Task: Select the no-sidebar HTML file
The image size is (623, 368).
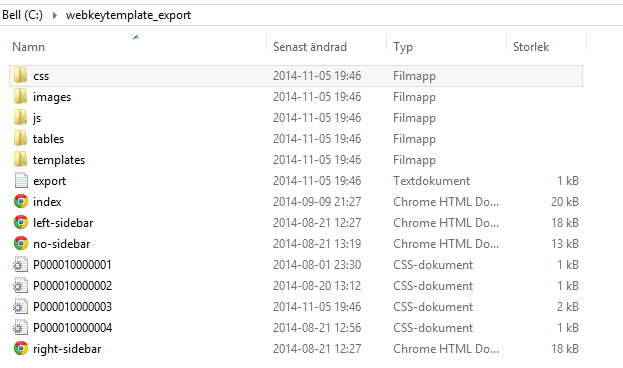Action: pyautogui.click(x=62, y=244)
